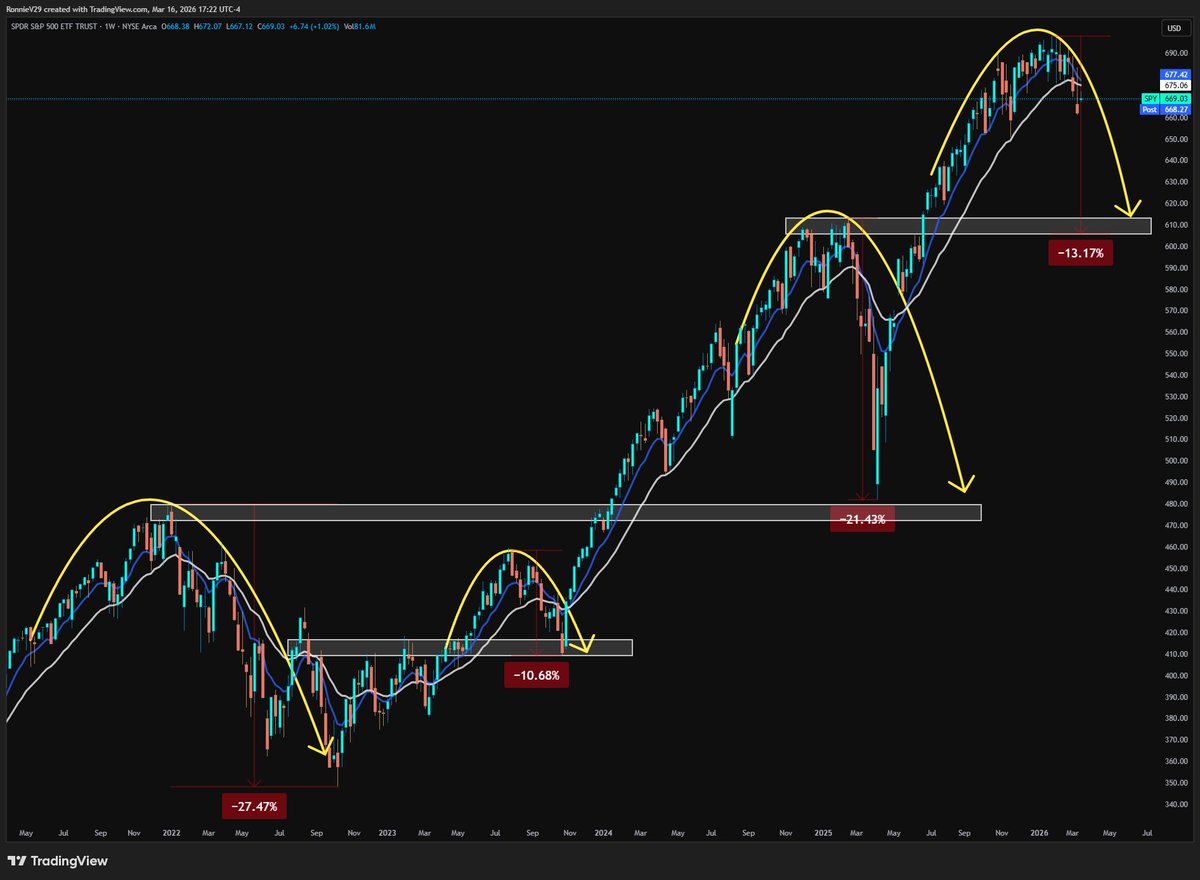This screenshot has height=880, width=1200.
Task: Click the 1W interval in the legend
Action: click(111, 26)
